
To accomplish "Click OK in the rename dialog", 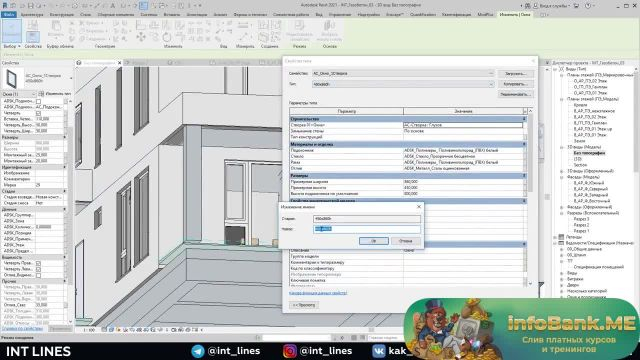I will click(x=373, y=241).
